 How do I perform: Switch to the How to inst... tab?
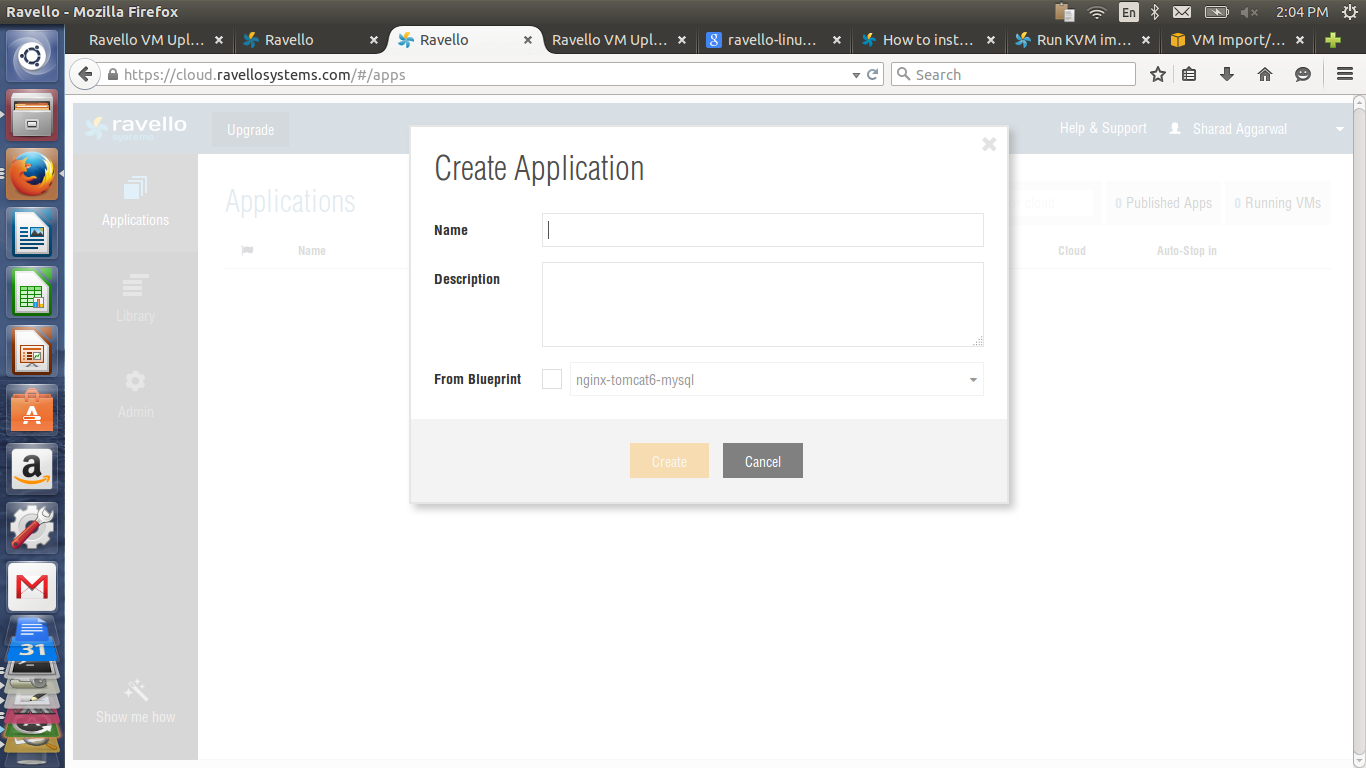927,40
